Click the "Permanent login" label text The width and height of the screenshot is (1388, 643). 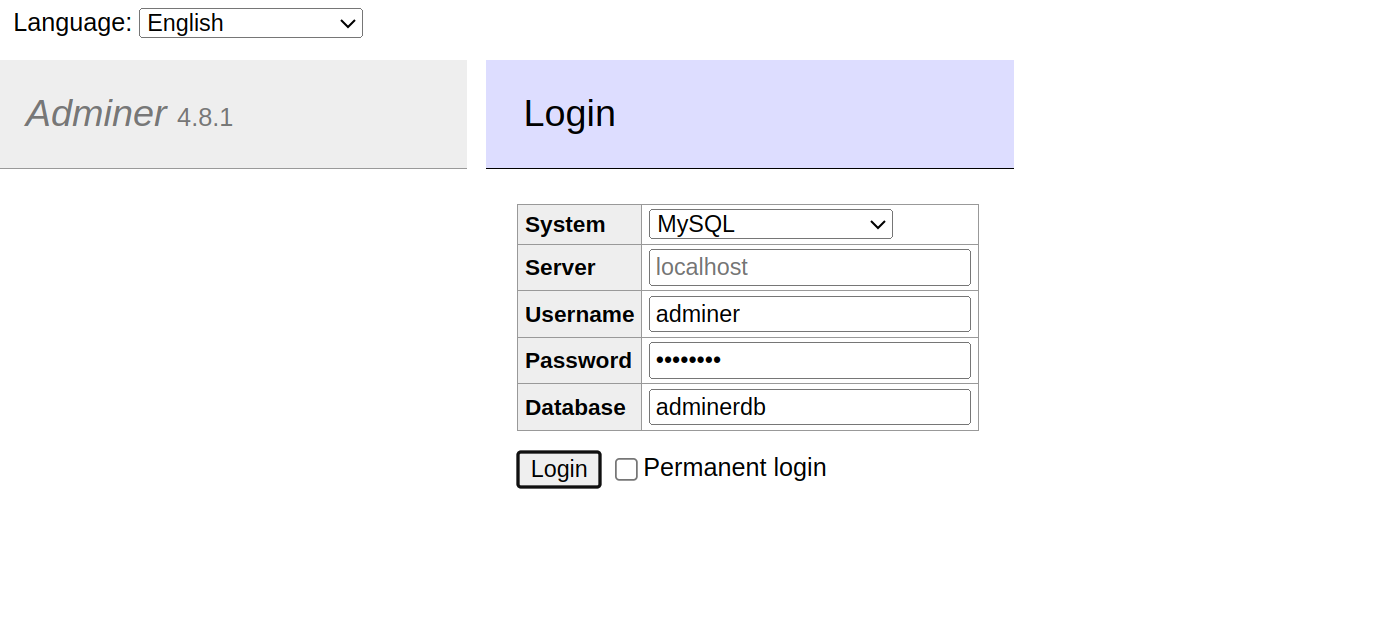pyautogui.click(x=734, y=468)
